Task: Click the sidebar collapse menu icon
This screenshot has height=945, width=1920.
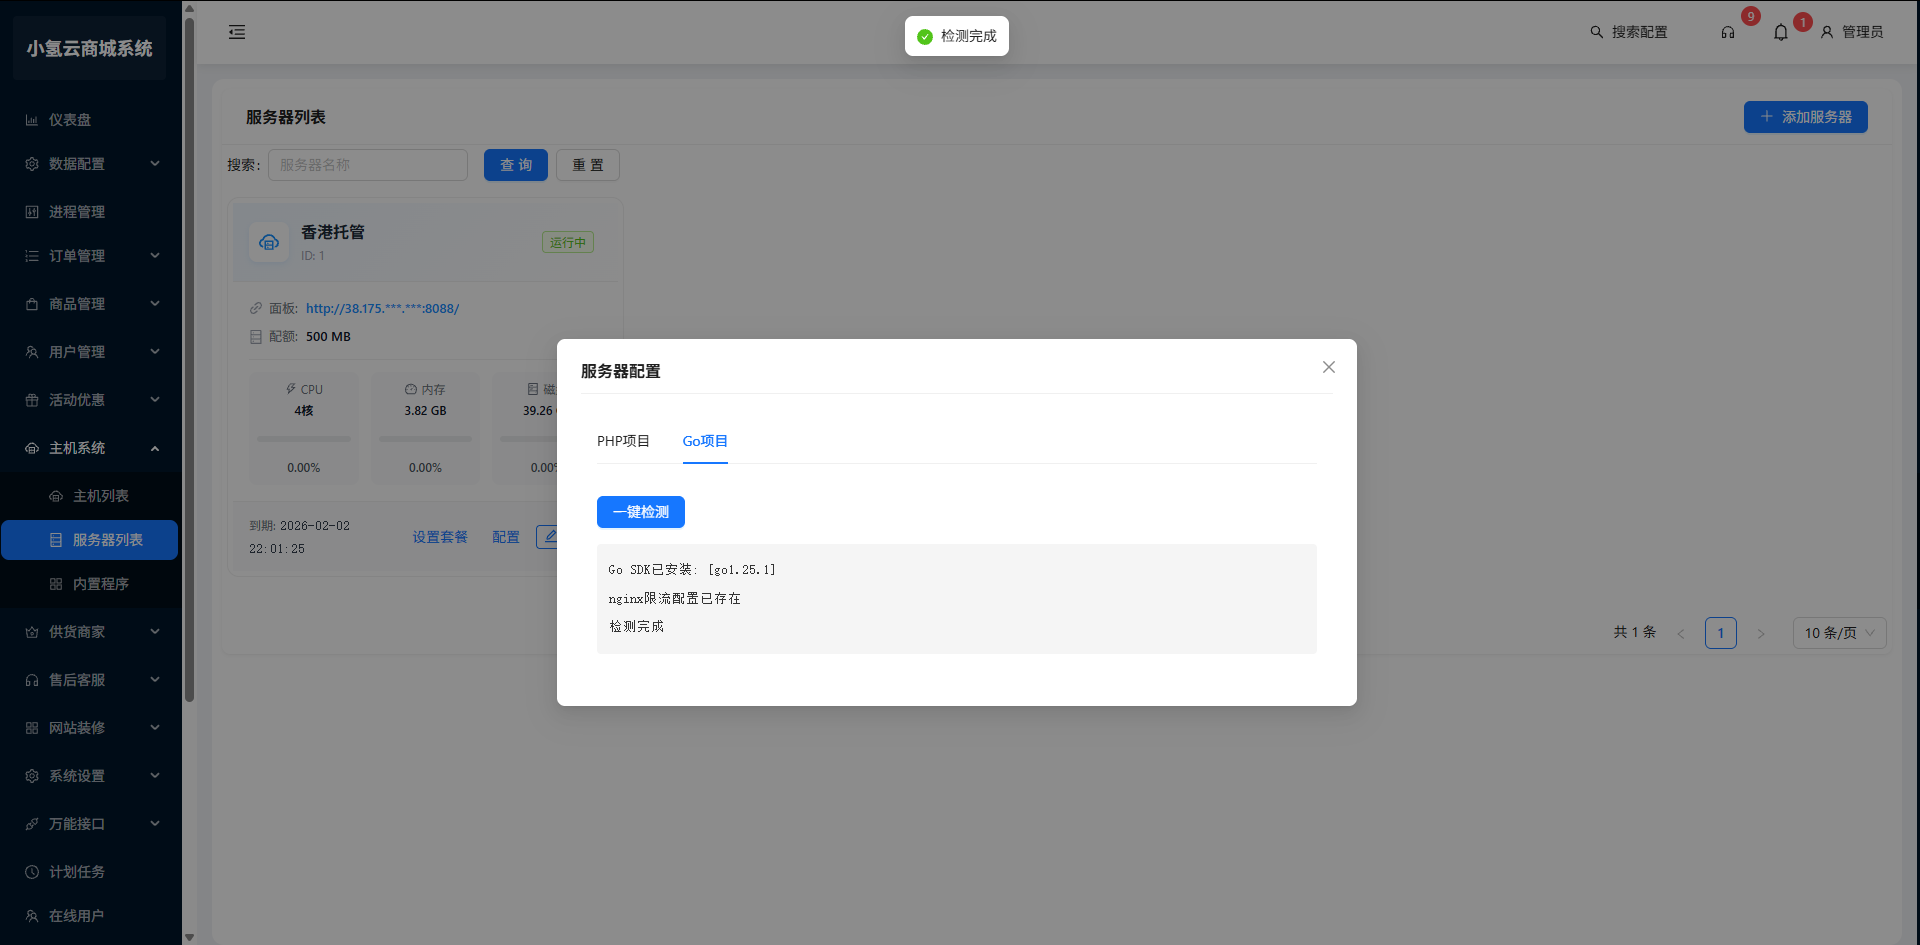Action: (x=237, y=32)
